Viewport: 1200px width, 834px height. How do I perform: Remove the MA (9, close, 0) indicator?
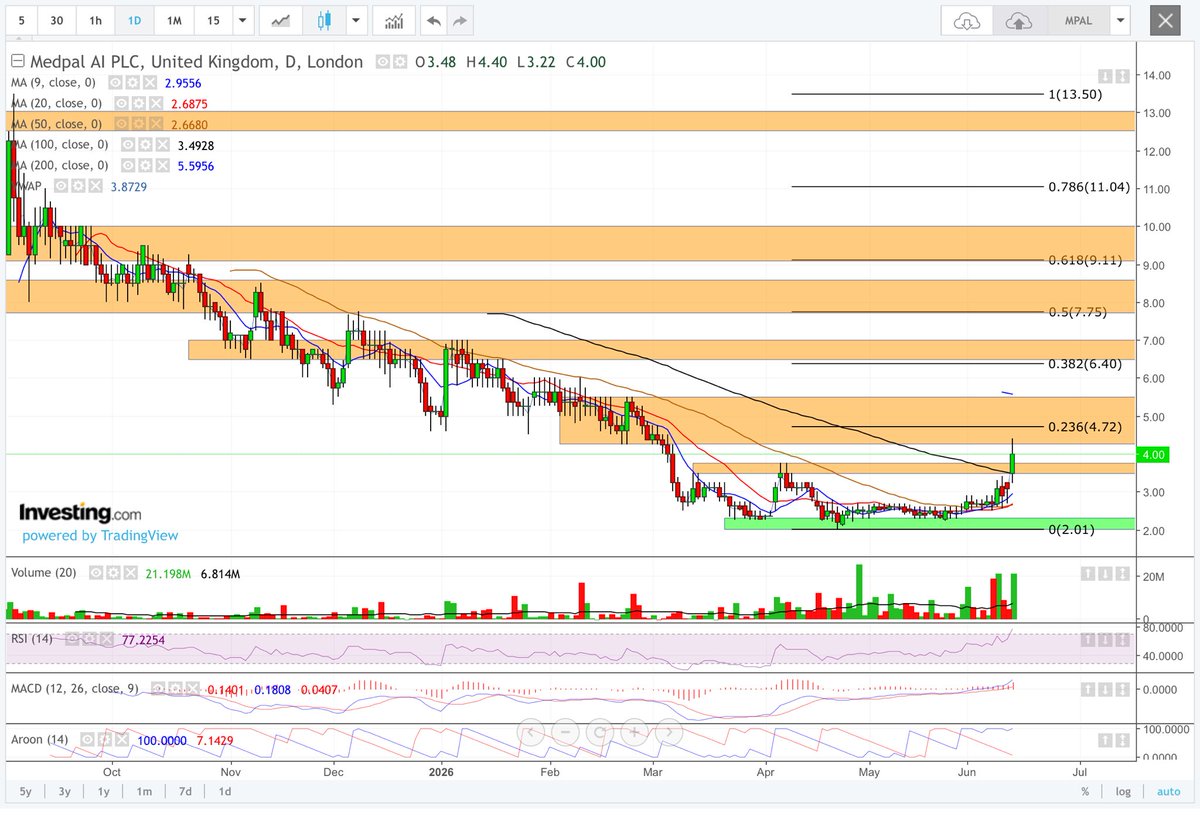coord(148,83)
